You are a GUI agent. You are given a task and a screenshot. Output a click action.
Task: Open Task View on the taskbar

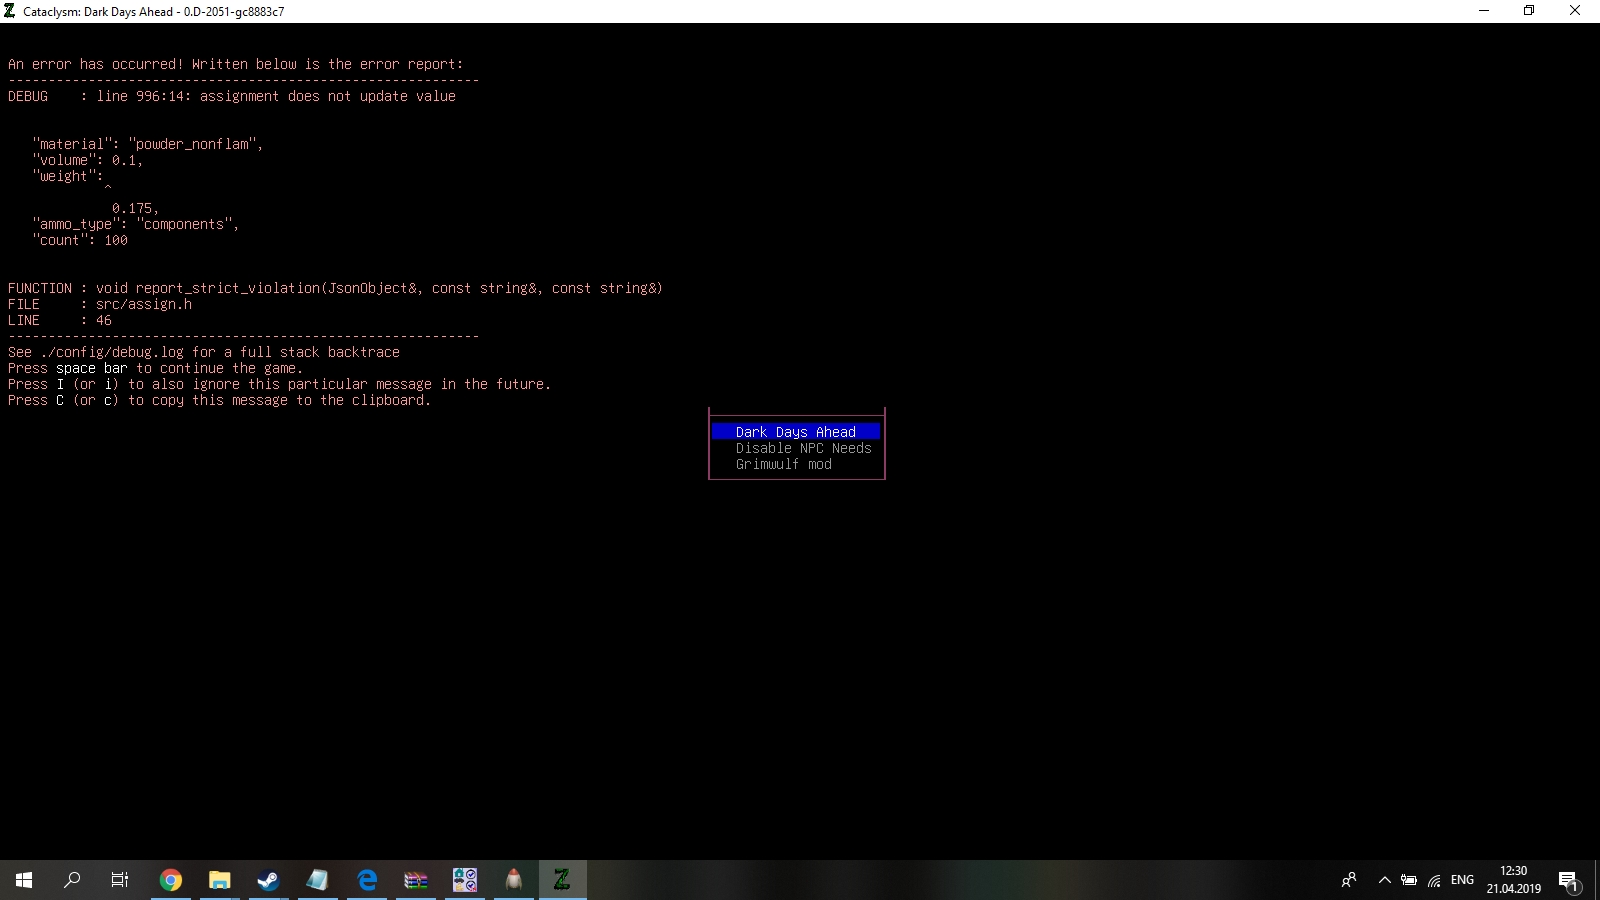pos(120,880)
